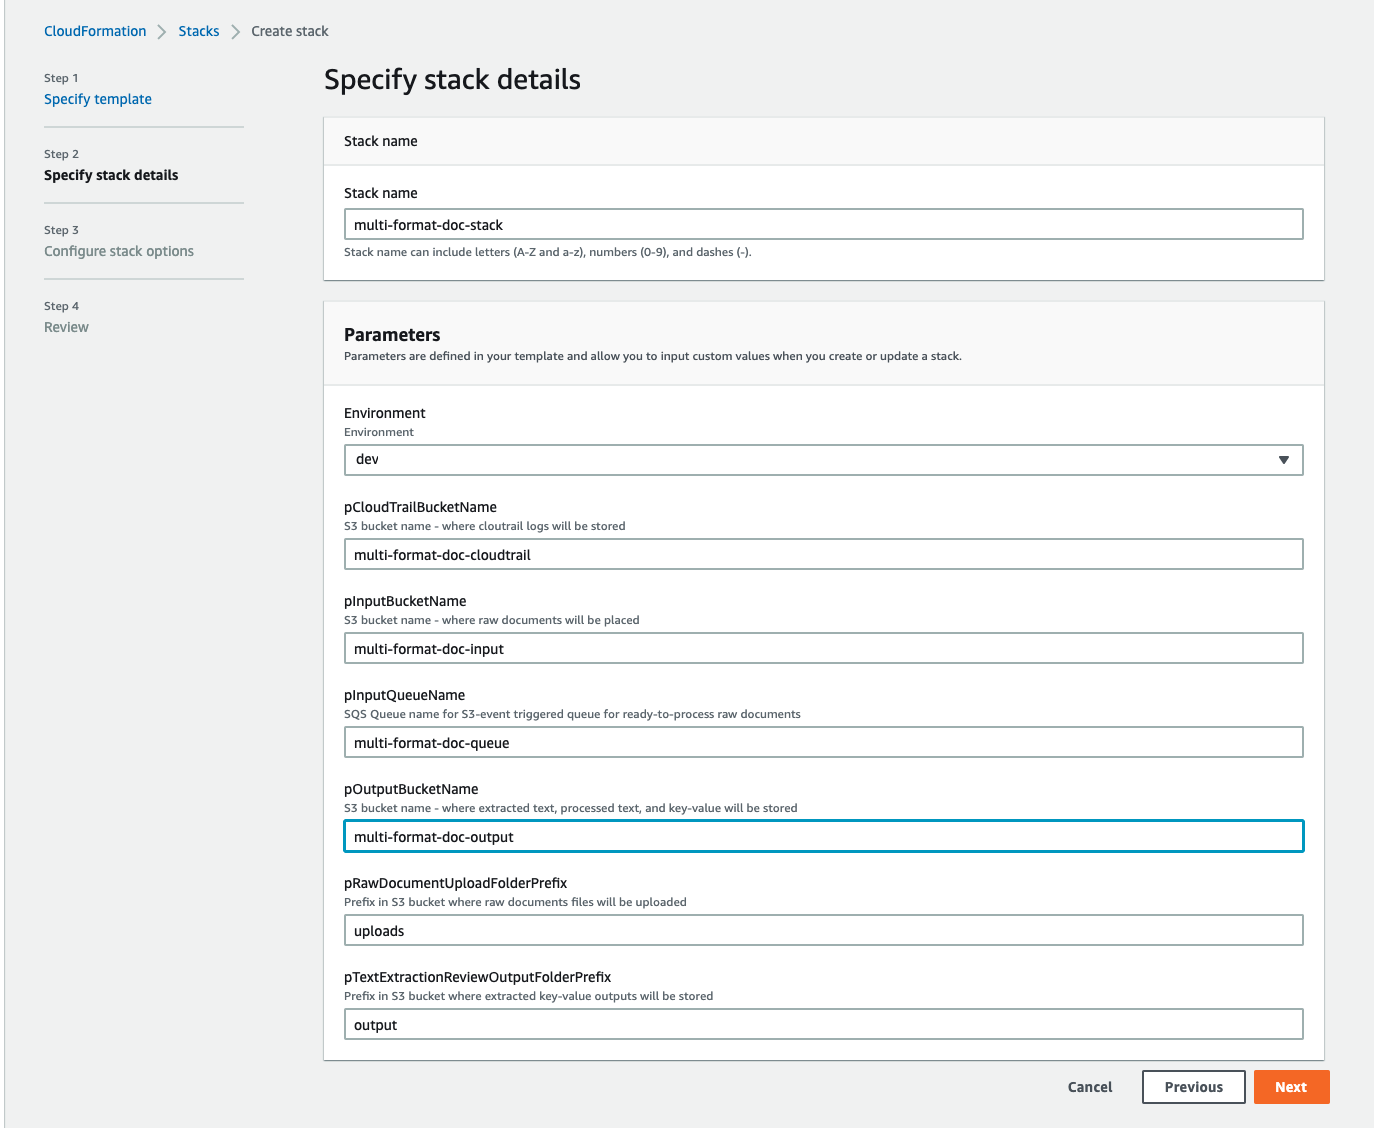Click the 'extracted key-value outputs' prefix description

pos(529,996)
